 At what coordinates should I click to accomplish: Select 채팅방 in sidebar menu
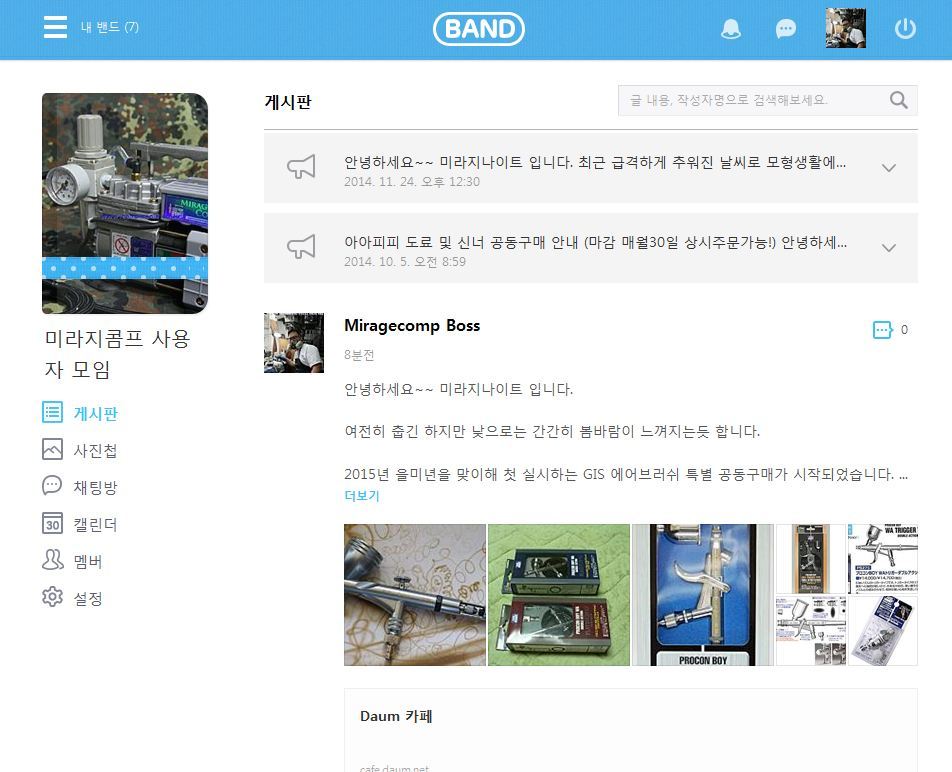[95, 487]
